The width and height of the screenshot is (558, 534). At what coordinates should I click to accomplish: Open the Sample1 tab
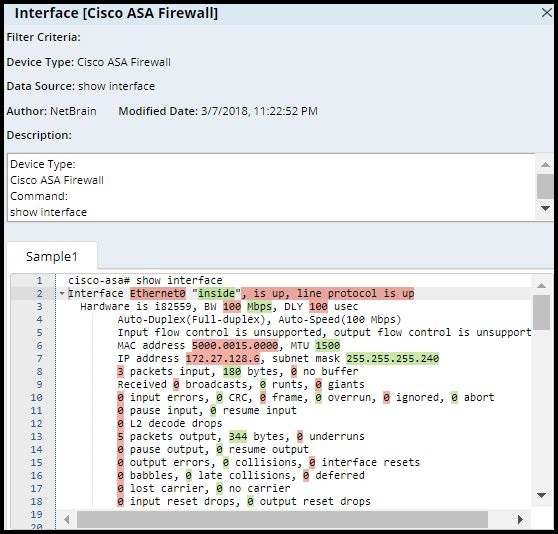[x=52, y=256]
